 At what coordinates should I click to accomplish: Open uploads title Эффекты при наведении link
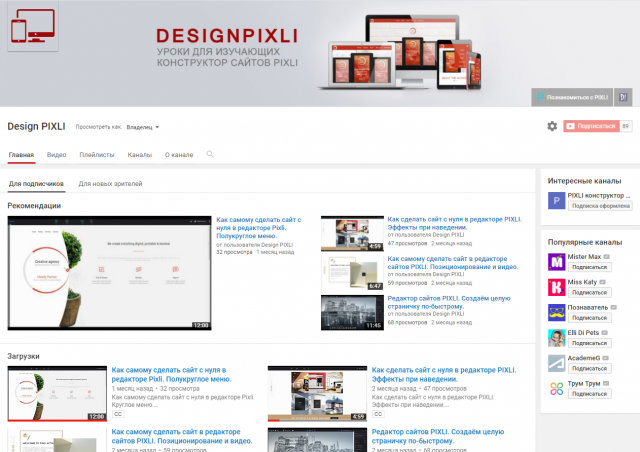coord(444,374)
